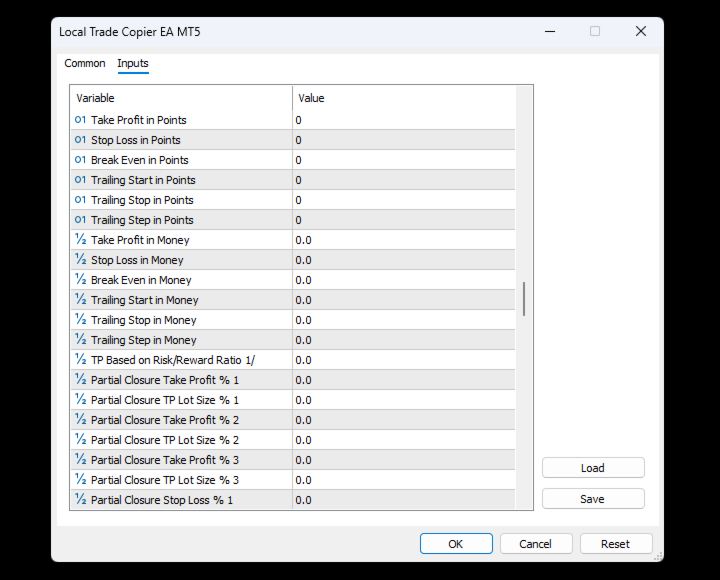Click the fraction icon beside Break Even in Money
720x580 pixels.
point(80,280)
